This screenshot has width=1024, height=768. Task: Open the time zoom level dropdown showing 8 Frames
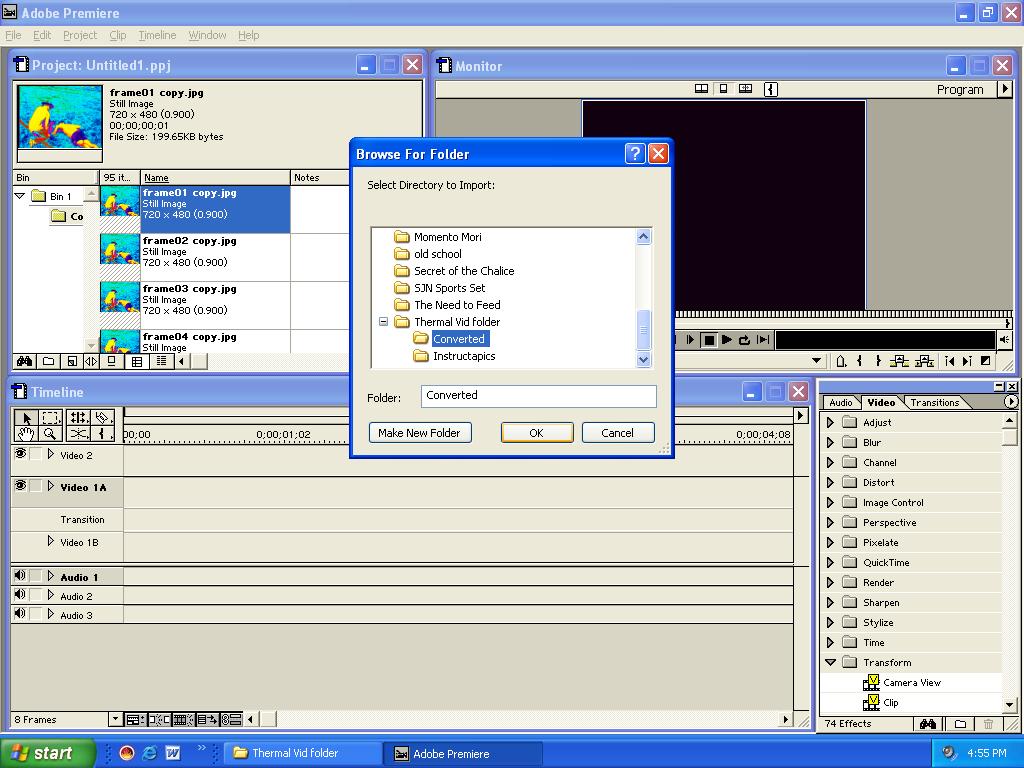click(116, 719)
